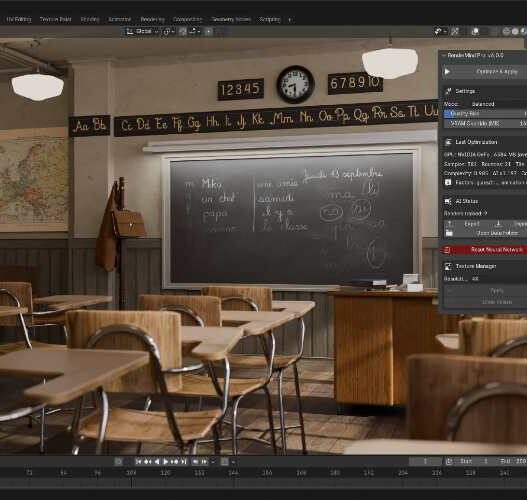Screen dimensions: 527x500
Task: Play the animation forward
Action: 166,462
